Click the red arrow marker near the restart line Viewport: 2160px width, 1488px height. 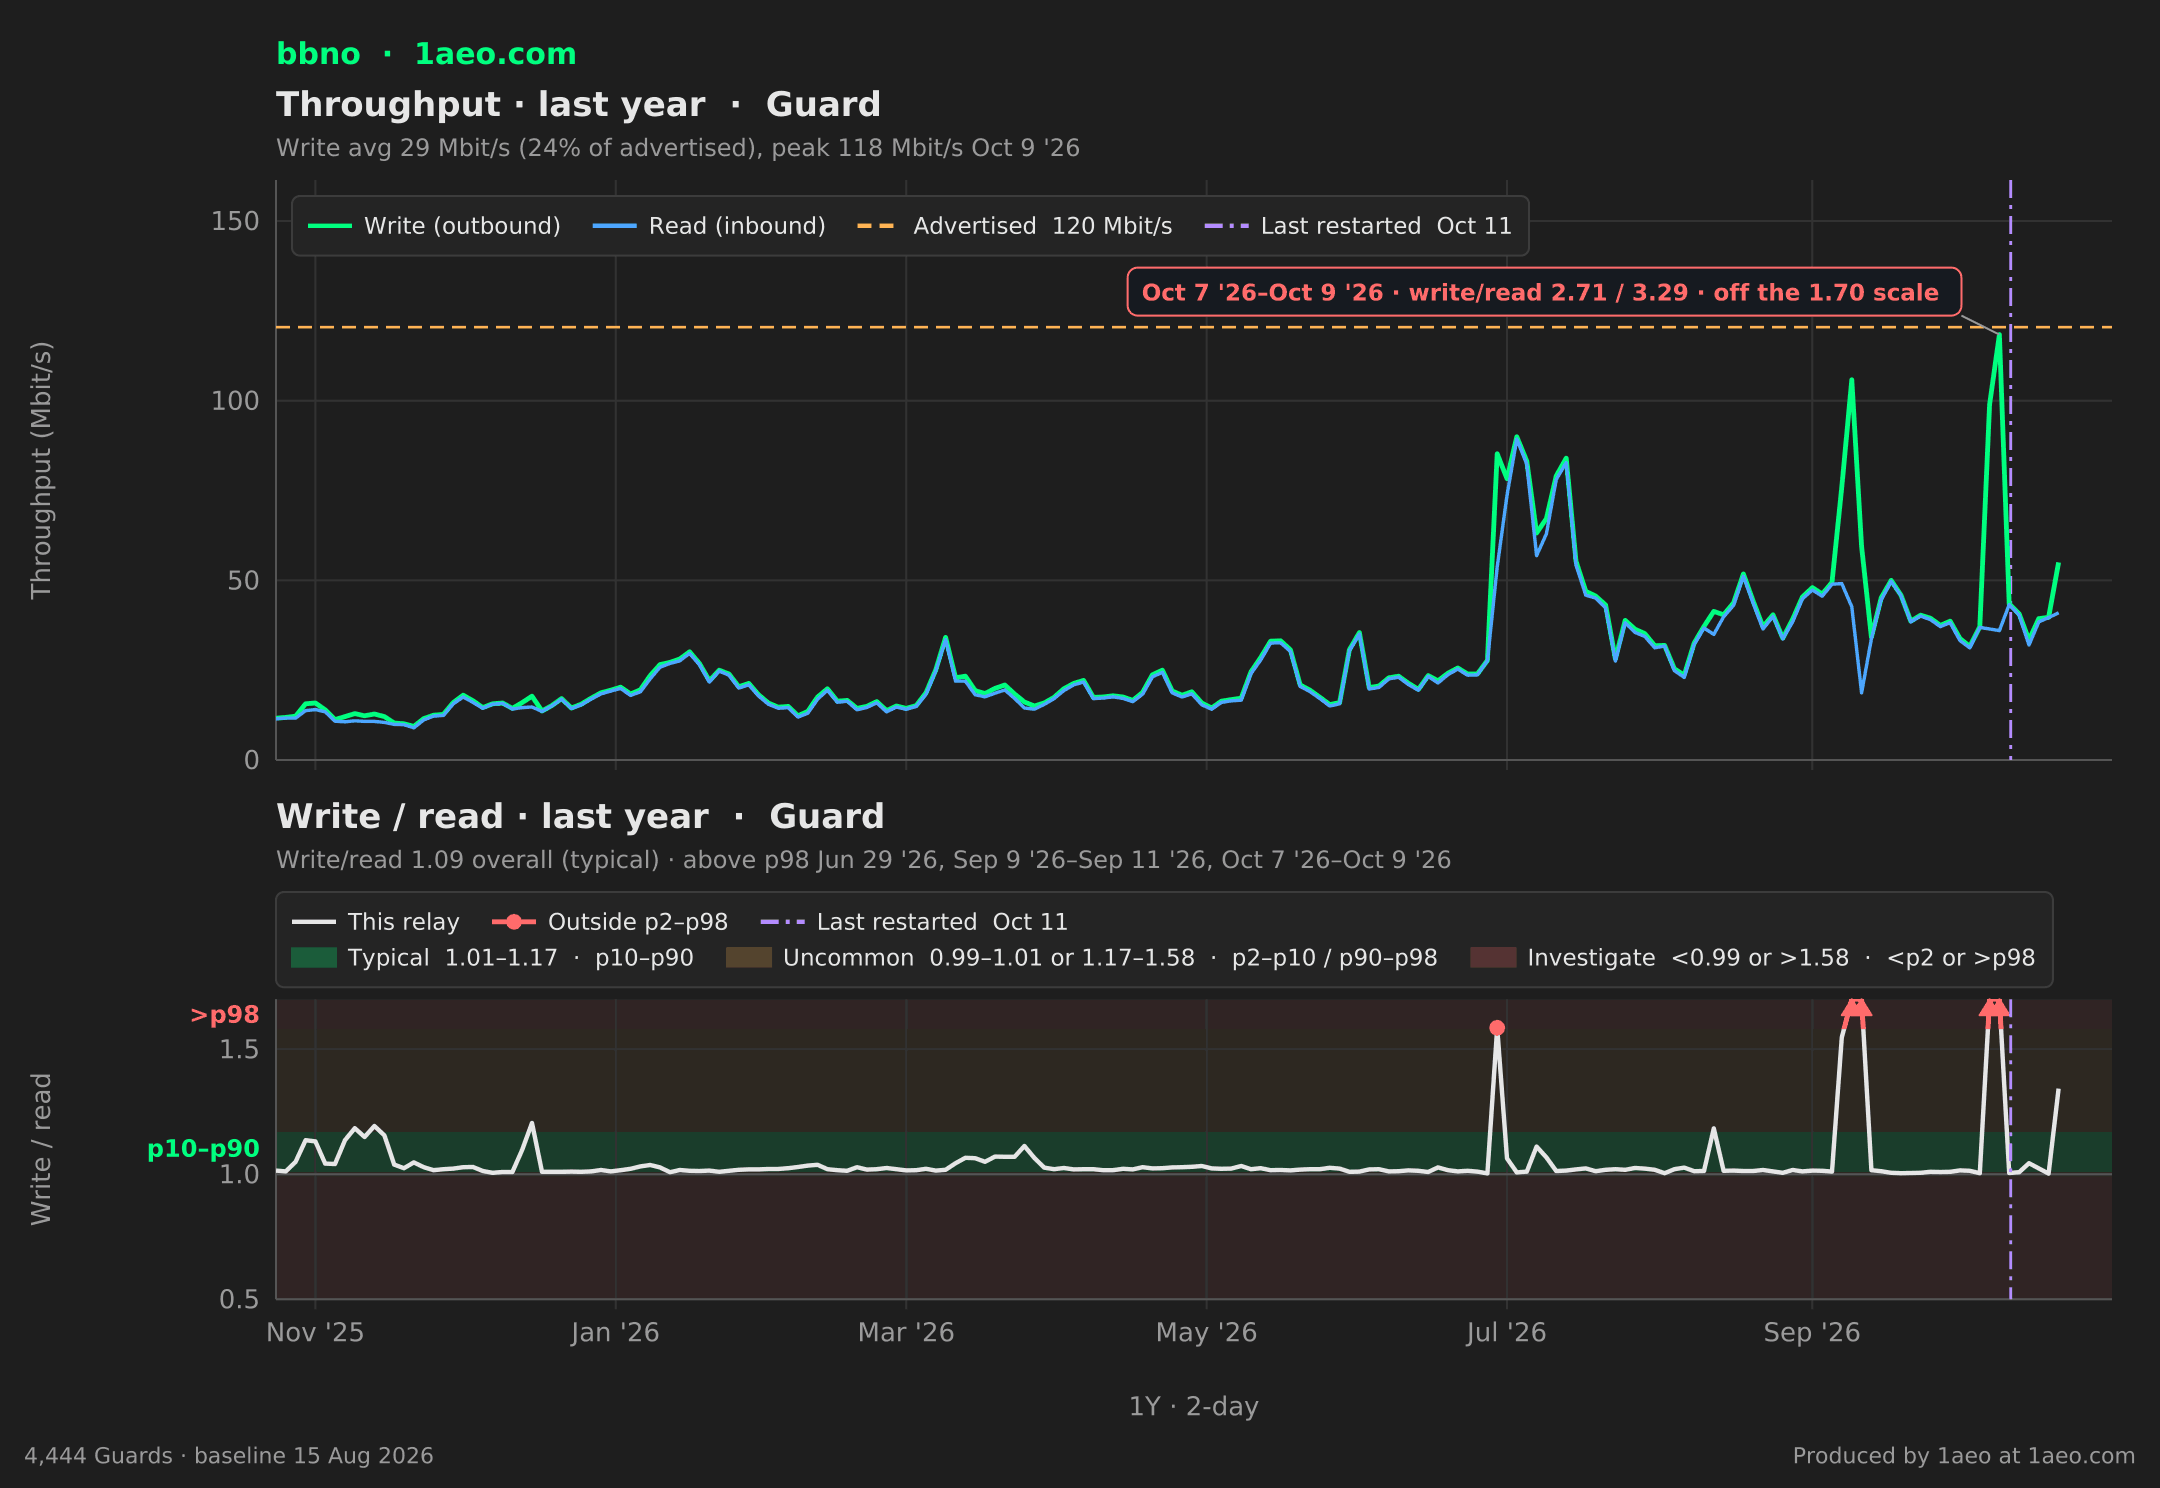click(1994, 1010)
